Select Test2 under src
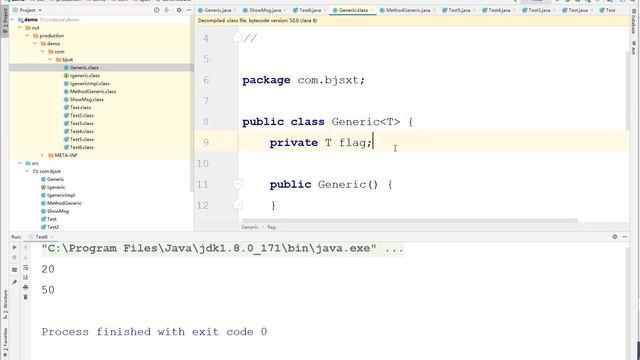640x360 pixels. (53, 227)
